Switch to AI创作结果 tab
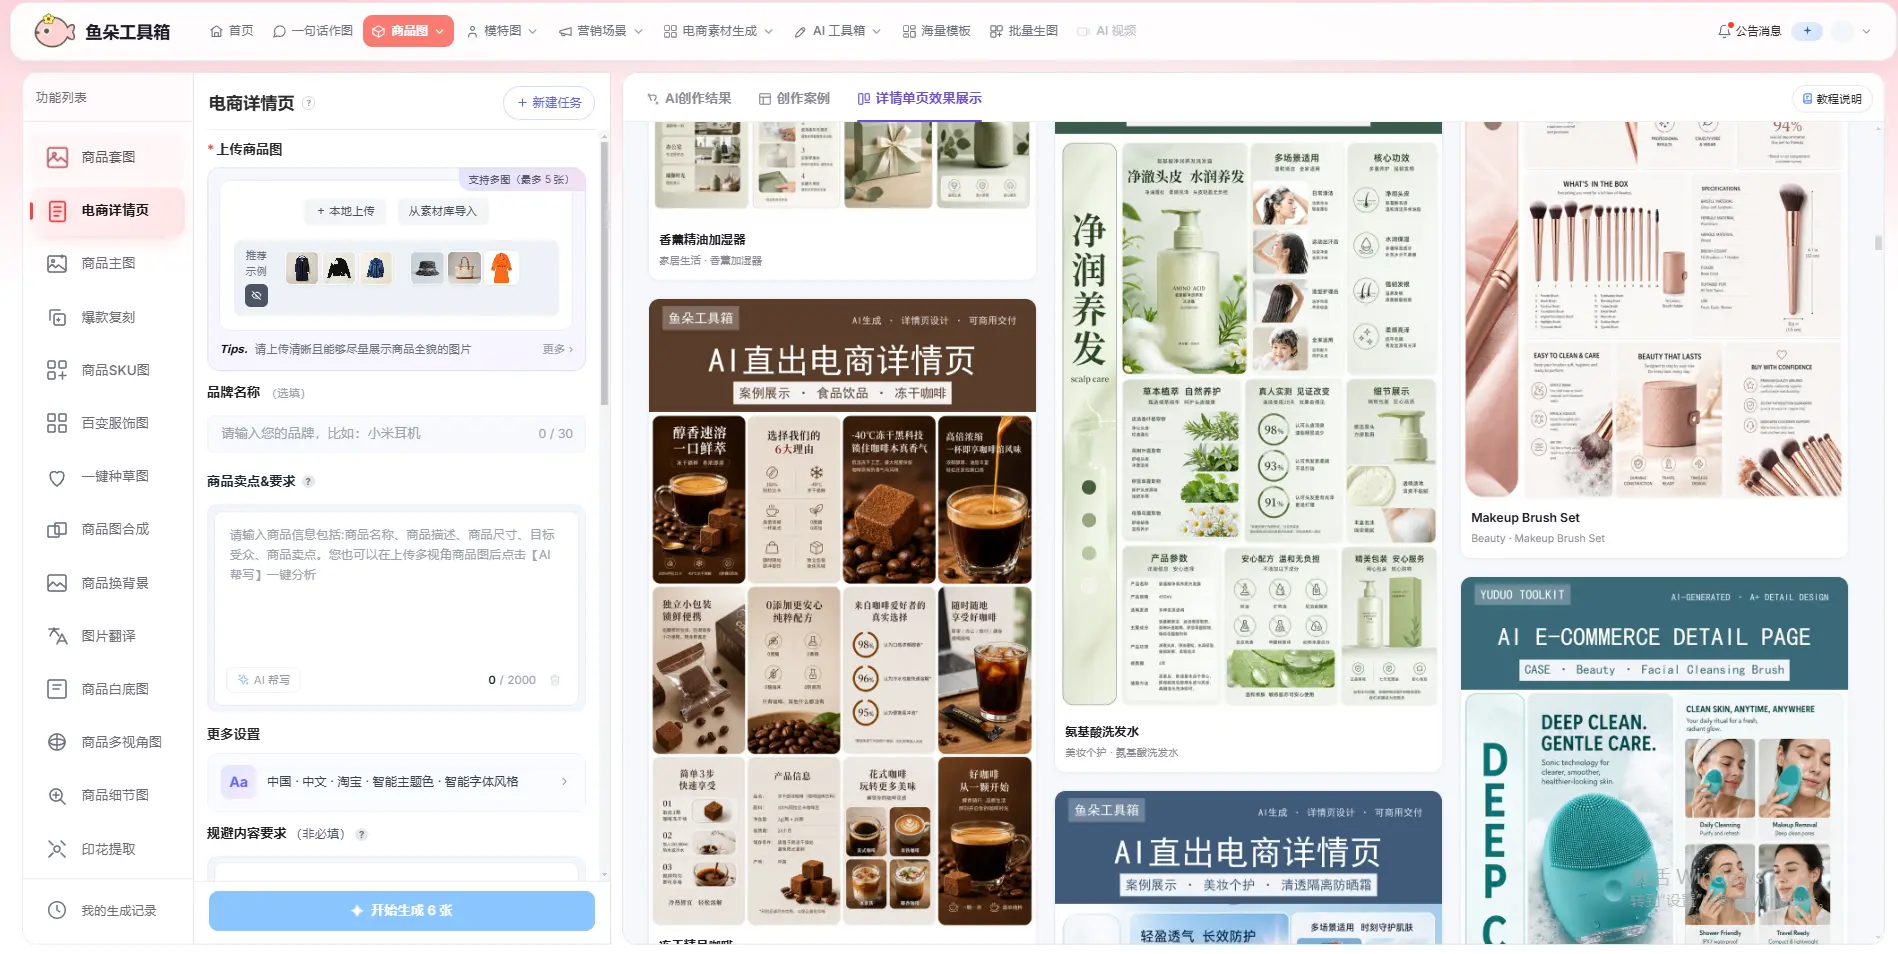Screen dimensions: 1898x954 click(689, 98)
